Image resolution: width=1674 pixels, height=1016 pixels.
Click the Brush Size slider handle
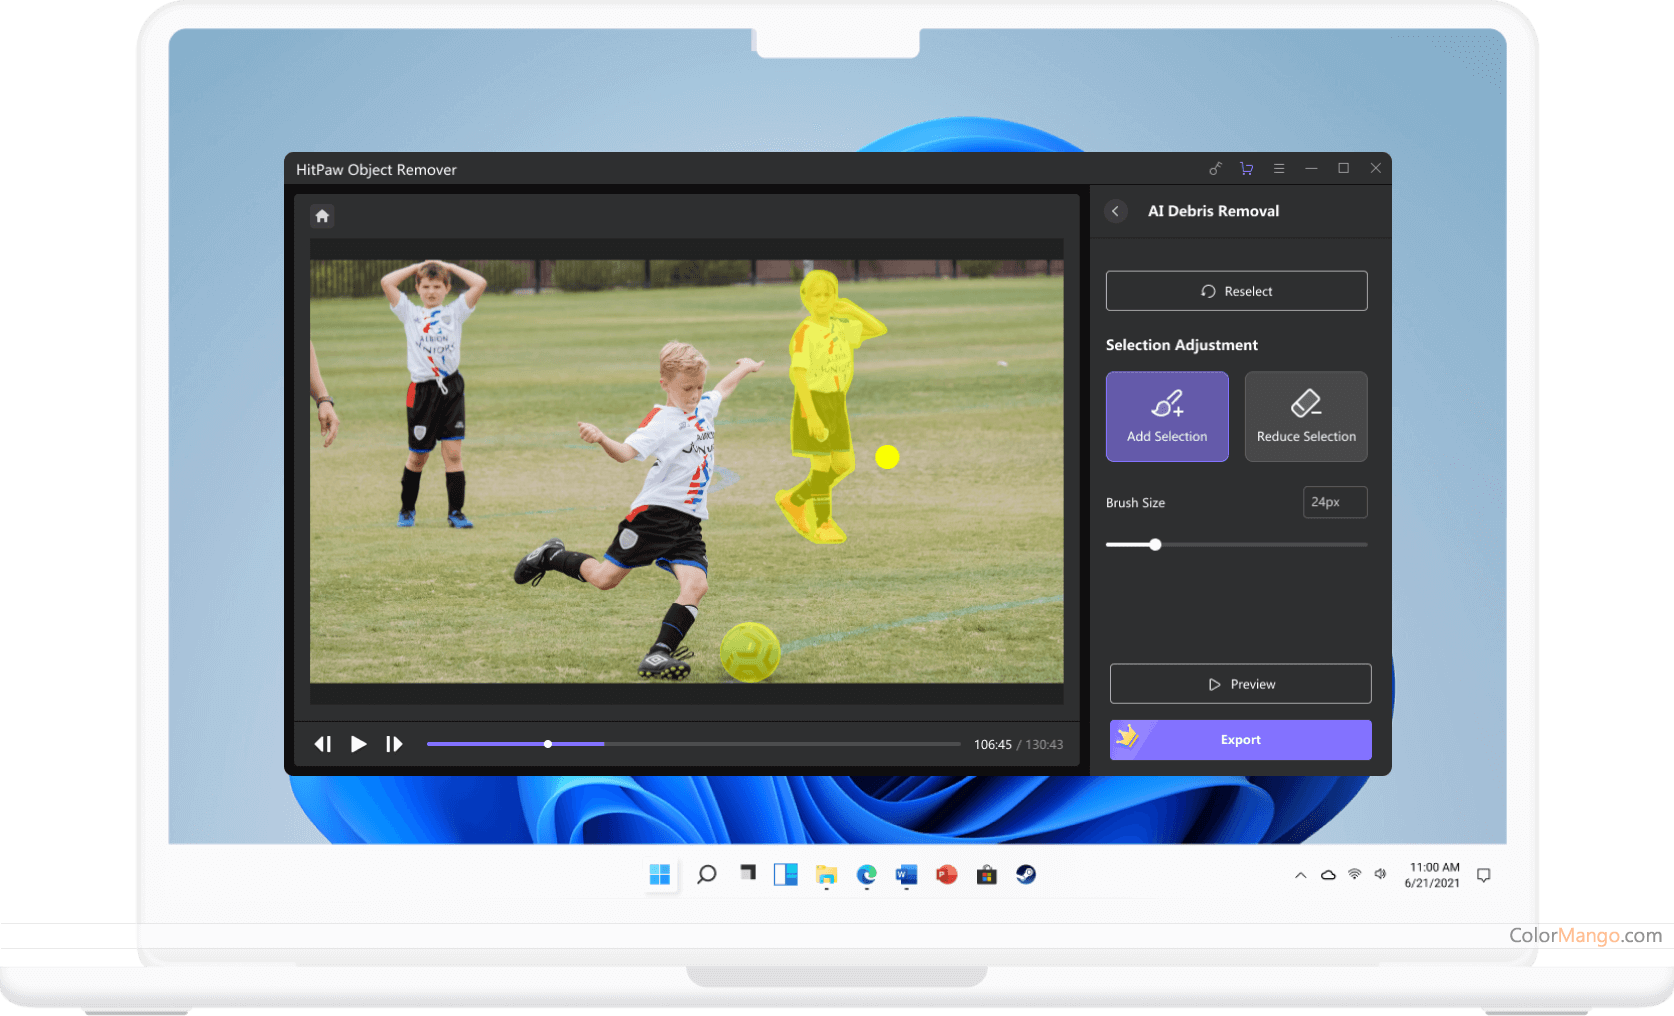coord(1155,545)
